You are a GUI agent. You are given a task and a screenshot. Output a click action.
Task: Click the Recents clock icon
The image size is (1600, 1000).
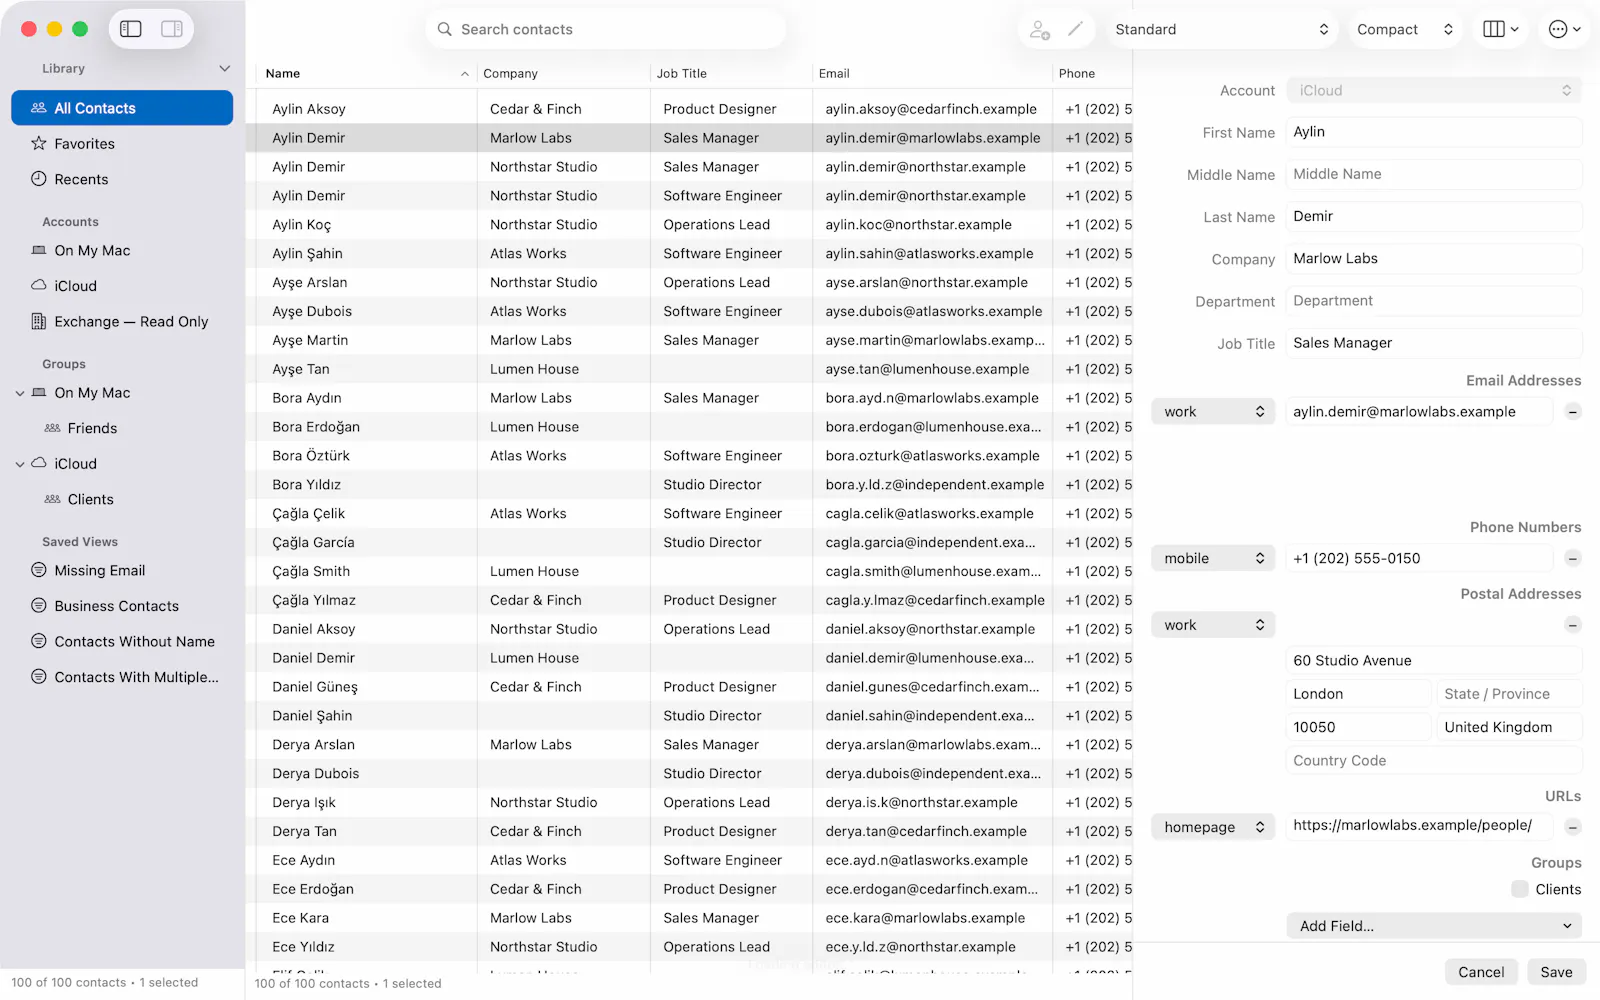coord(39,179)
